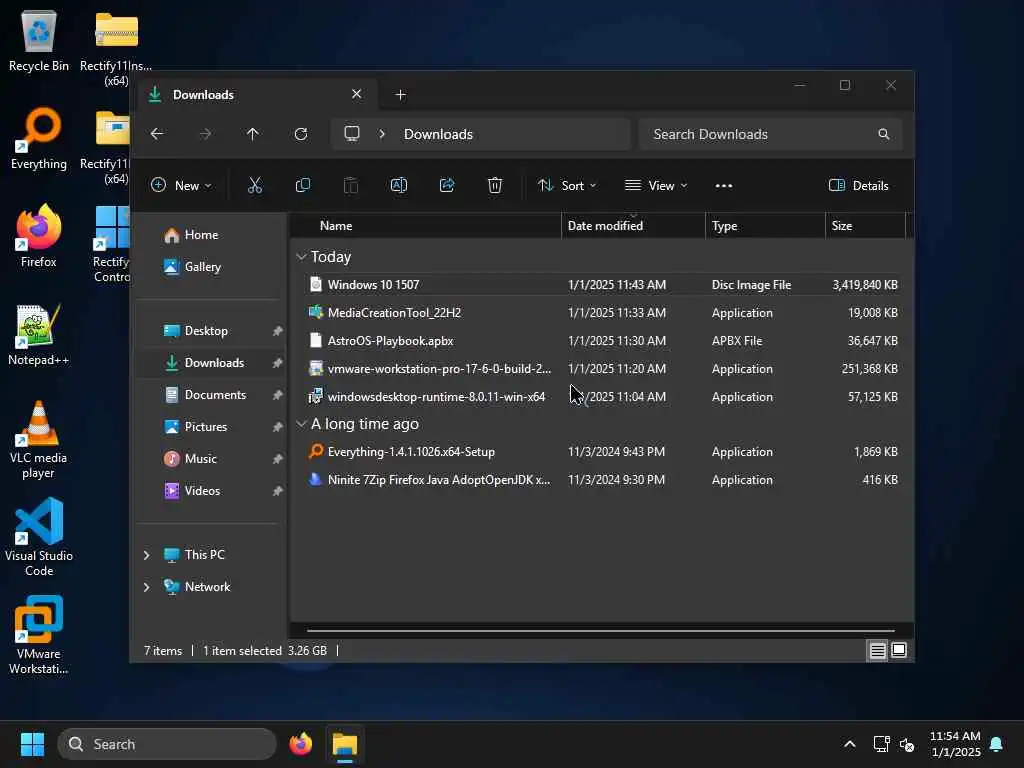
Task: Select the Visual Studio Code desktop icon
Action: click(x=39, y=537)
